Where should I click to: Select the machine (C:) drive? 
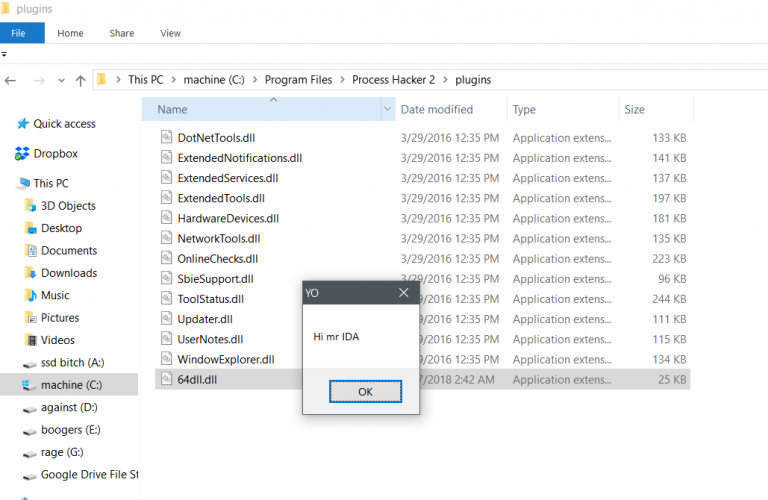(x=71, y=385)
